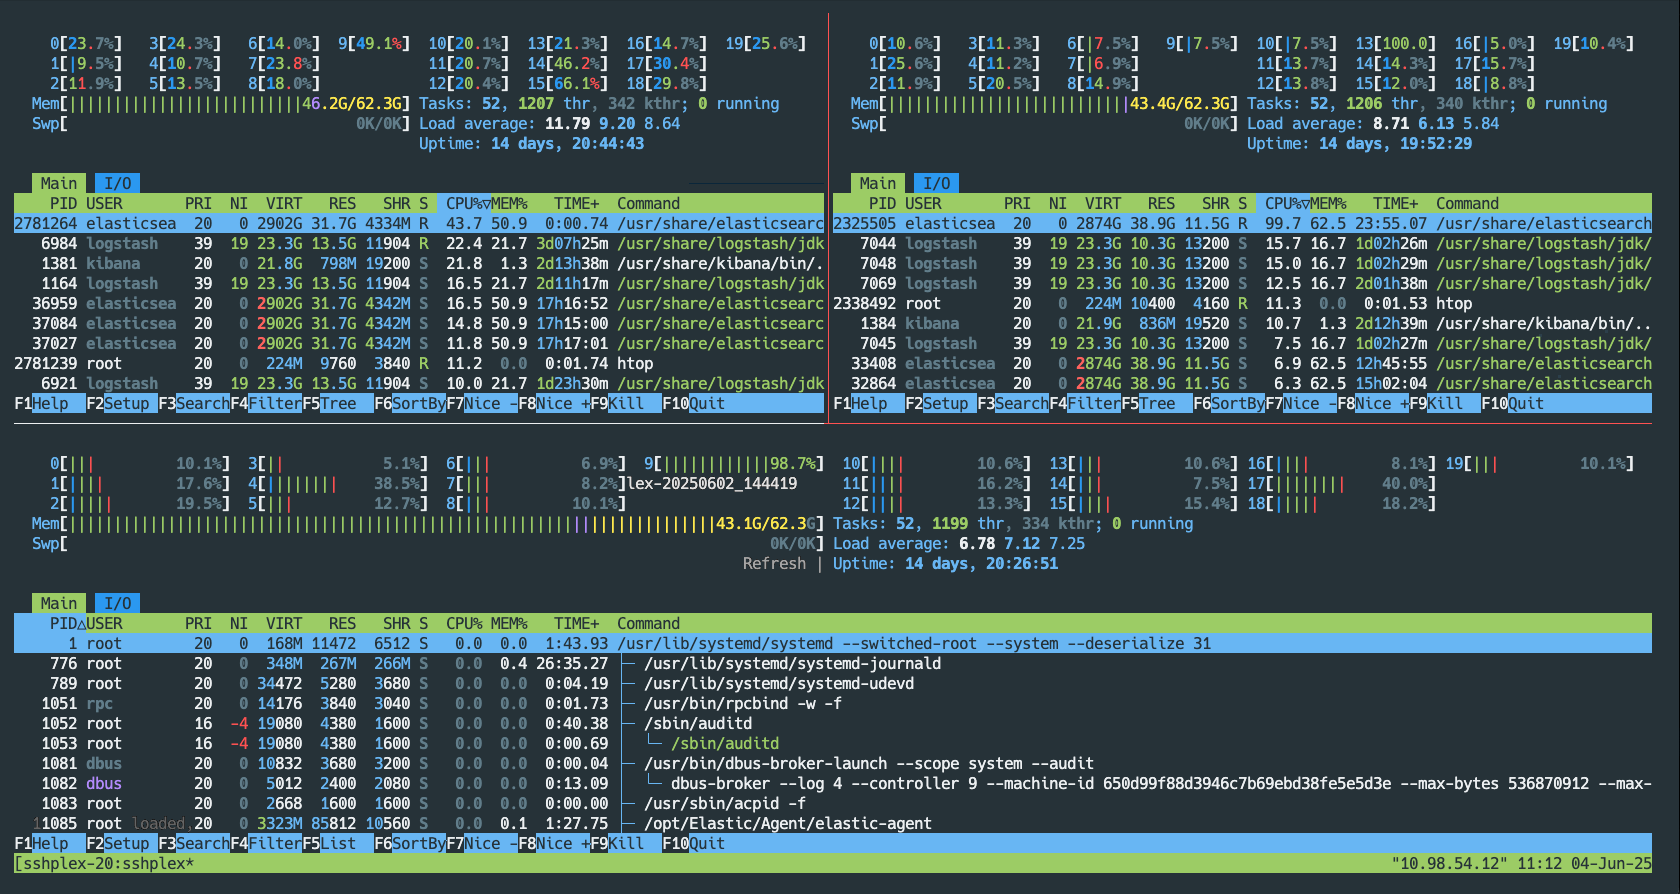Click SHR column header in bottom pane

pos(397,623)
